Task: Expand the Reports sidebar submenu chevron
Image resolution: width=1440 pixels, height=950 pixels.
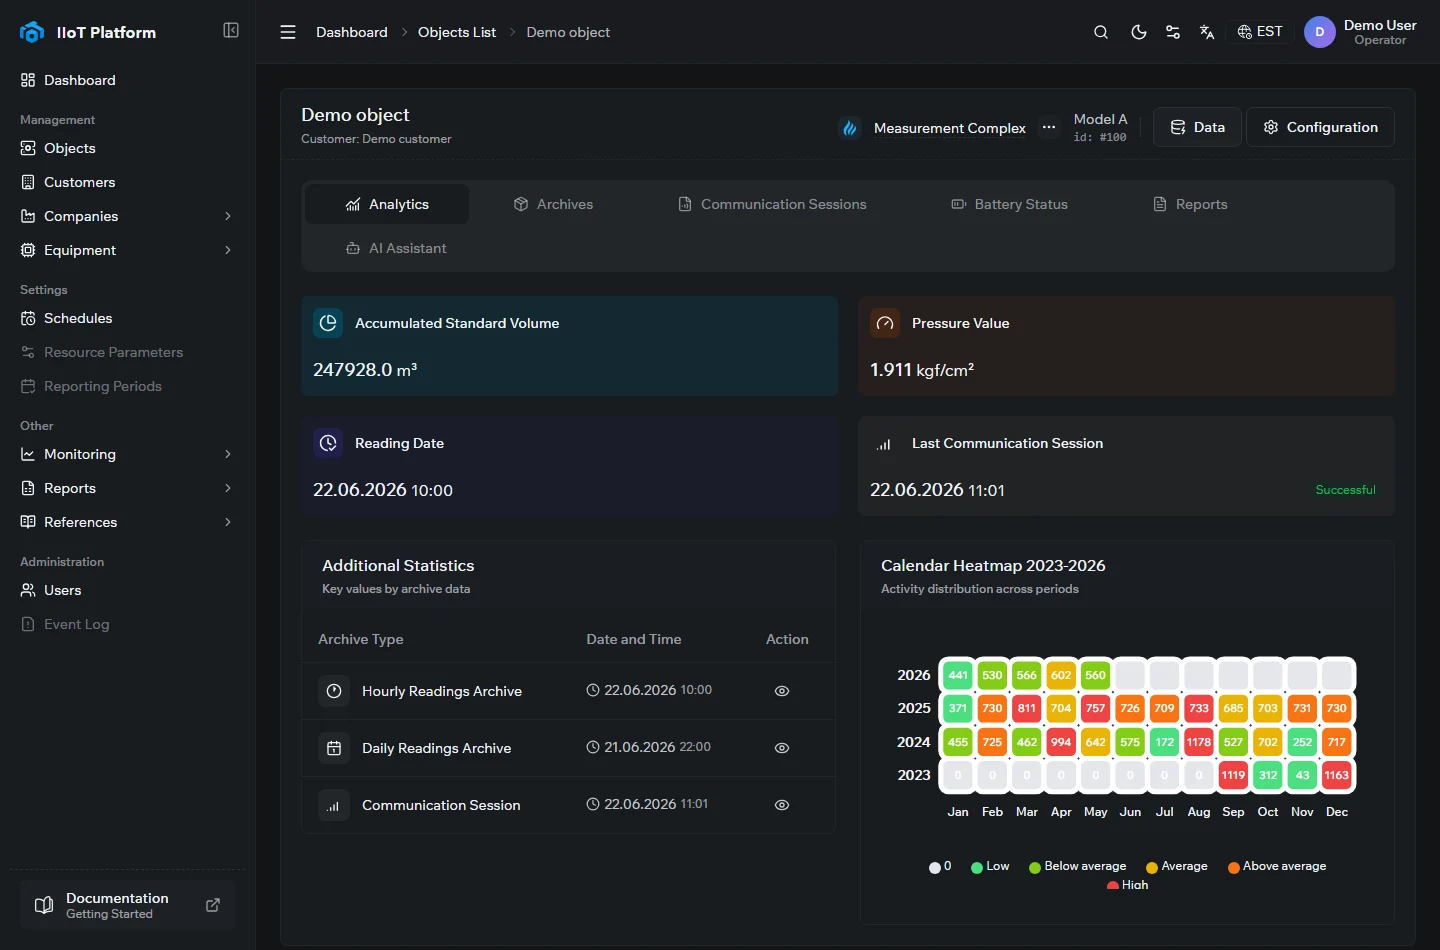Action: (x=228, y=488)
